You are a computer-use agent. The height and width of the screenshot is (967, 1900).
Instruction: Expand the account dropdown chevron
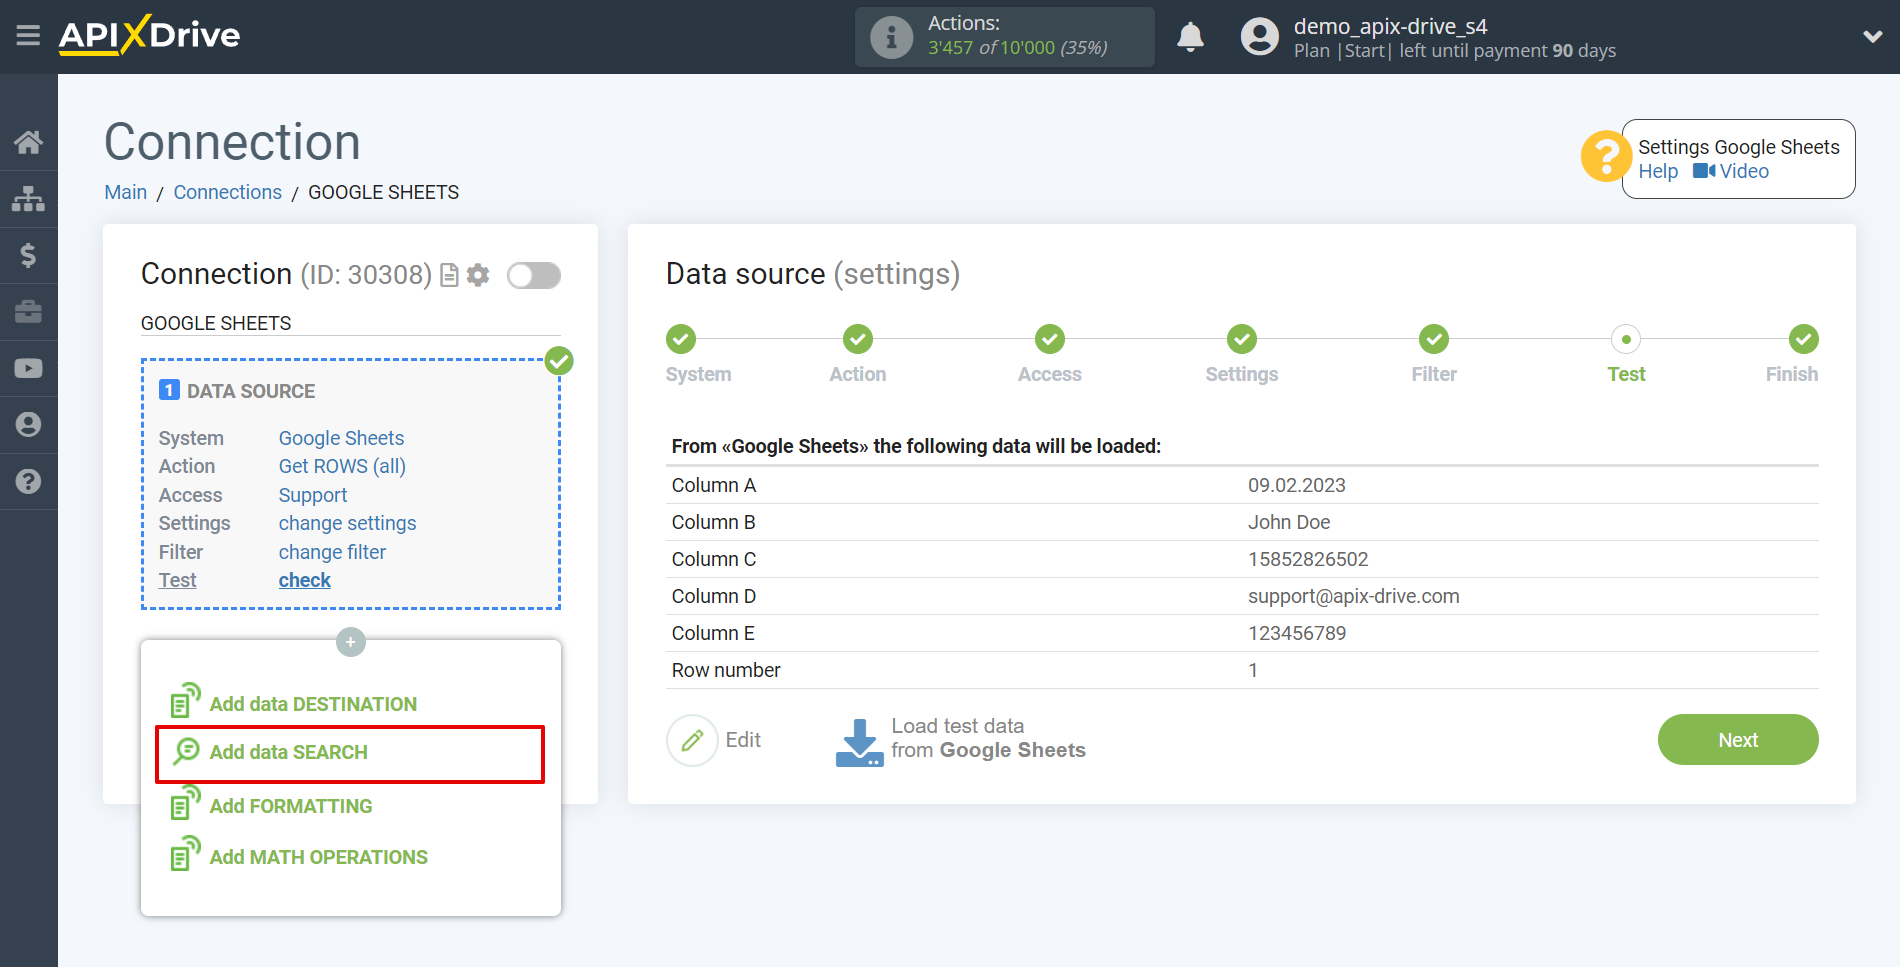tap(1872, 37)
